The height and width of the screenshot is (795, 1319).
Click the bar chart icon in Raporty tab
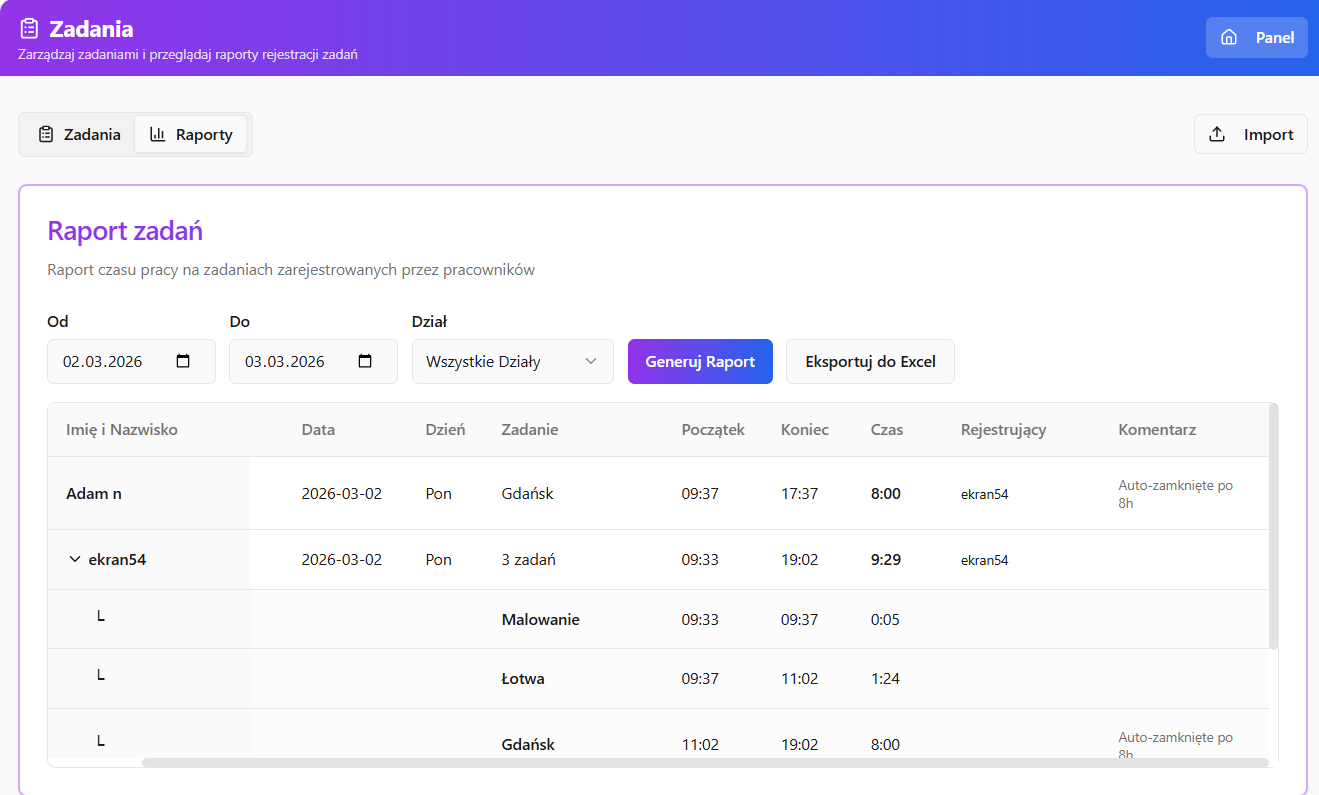[158, 134]
